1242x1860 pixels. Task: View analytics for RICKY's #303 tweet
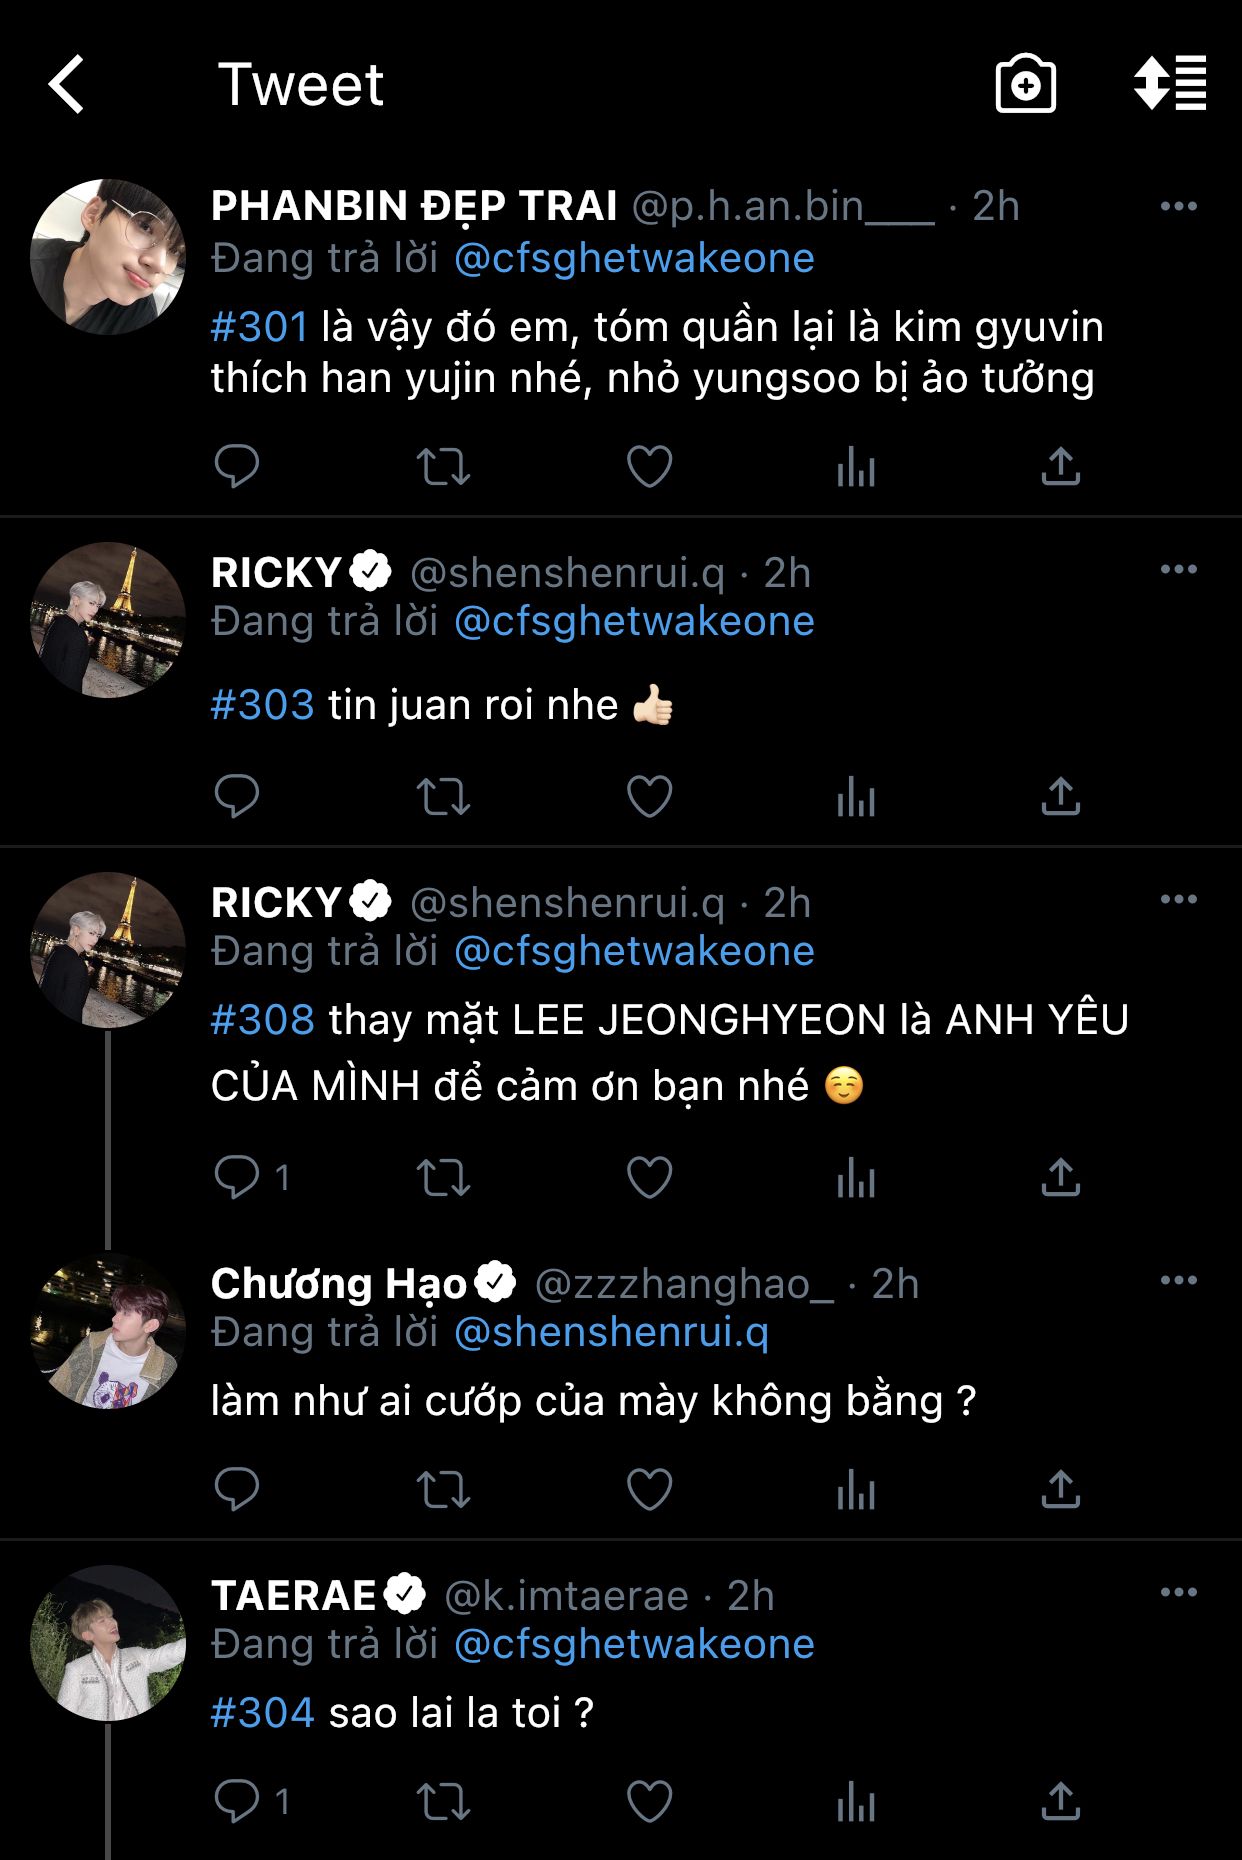pos(856,797)
